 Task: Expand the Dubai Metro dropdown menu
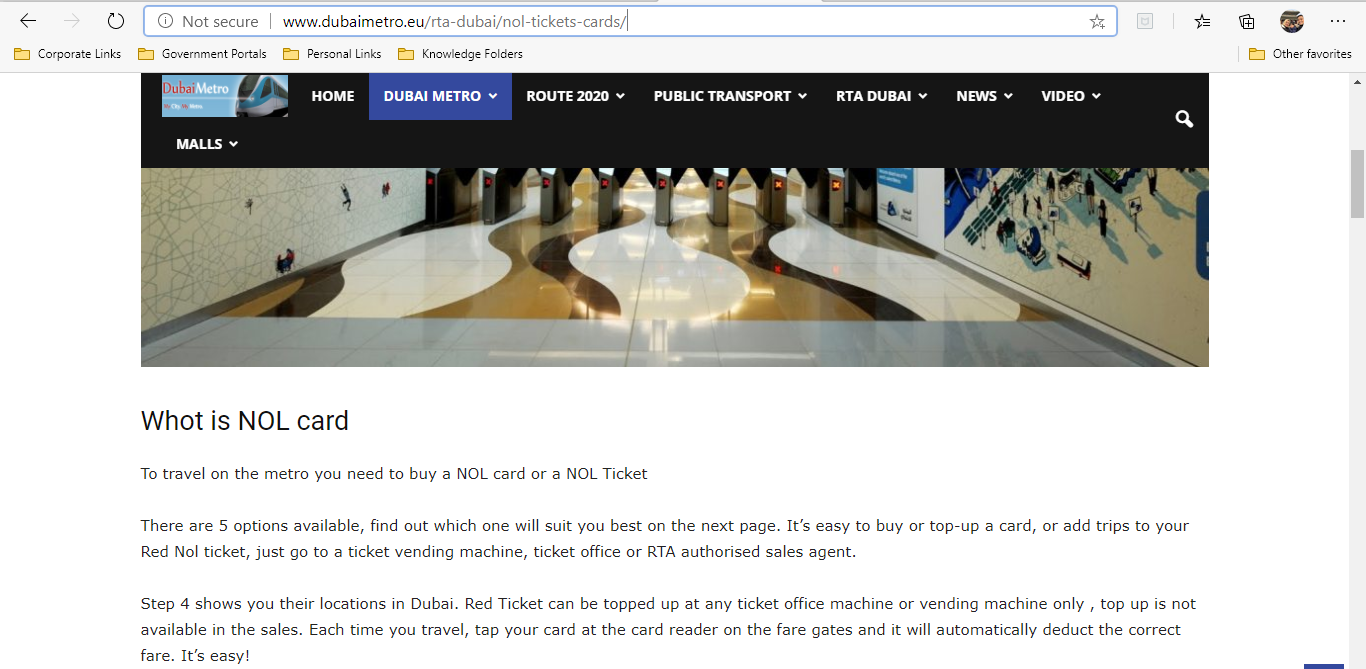pos(440,96)
